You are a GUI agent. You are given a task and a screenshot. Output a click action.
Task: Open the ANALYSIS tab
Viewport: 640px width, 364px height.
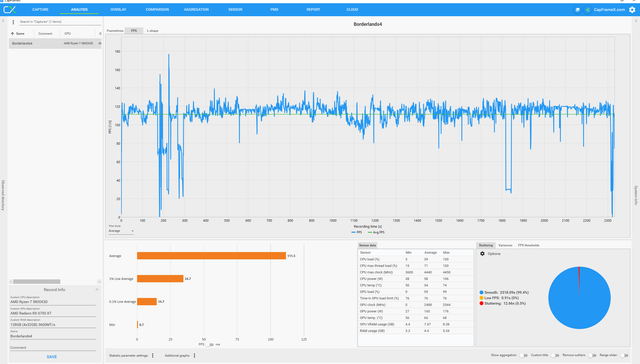coord(79,9)
